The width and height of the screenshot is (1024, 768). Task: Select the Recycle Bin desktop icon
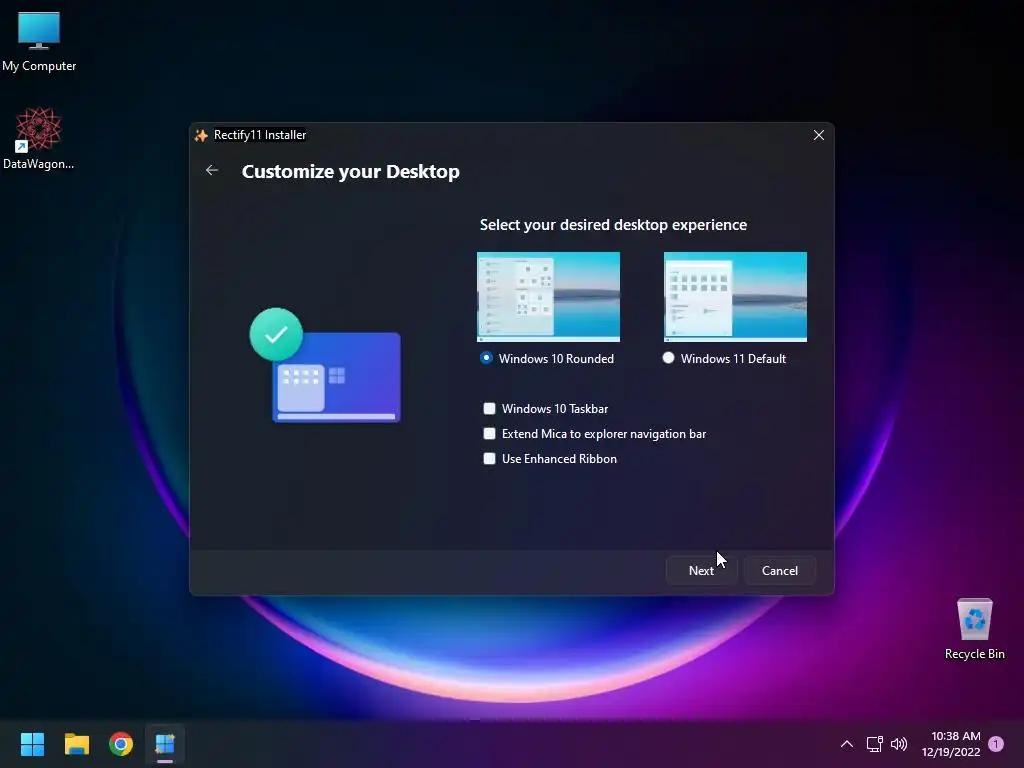pos(974,630)
